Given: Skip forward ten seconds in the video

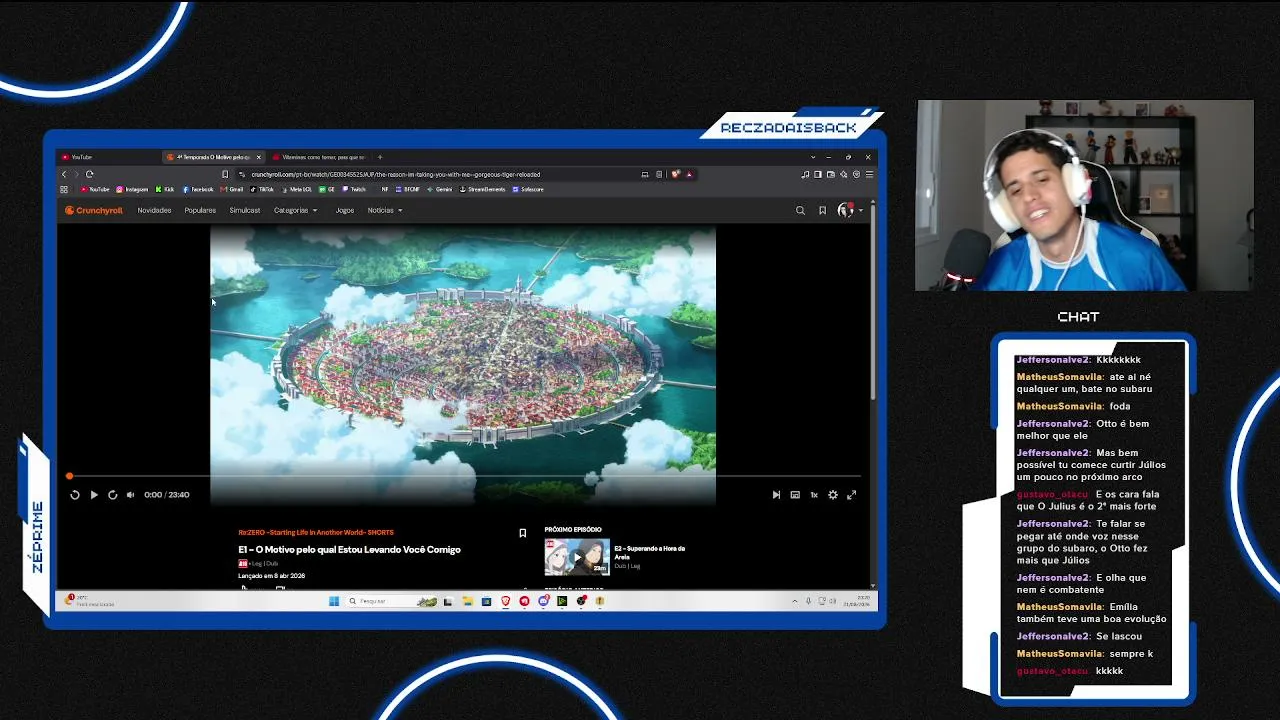Looking at the screenshot, I should (112, 495).
